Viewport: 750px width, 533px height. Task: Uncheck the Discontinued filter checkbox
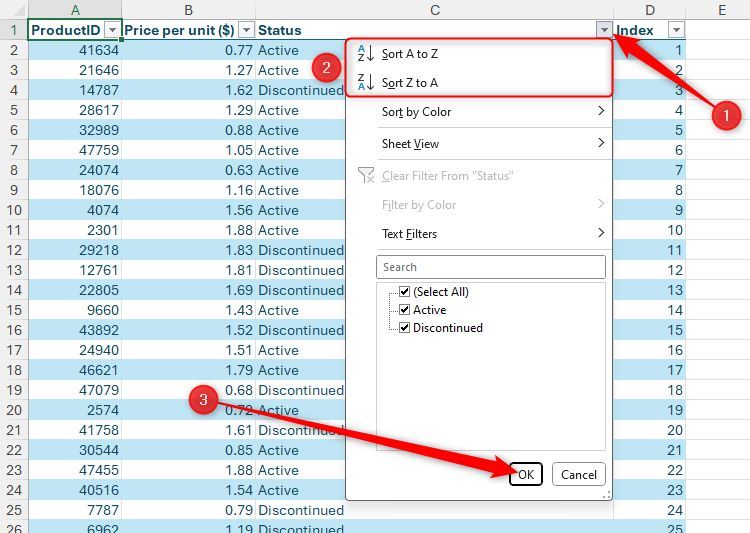pyautogui.click(x=404, y=328)
